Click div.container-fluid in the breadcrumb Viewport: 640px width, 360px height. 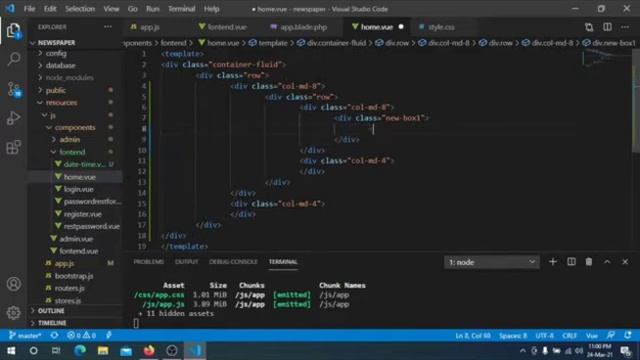(336, 43)
